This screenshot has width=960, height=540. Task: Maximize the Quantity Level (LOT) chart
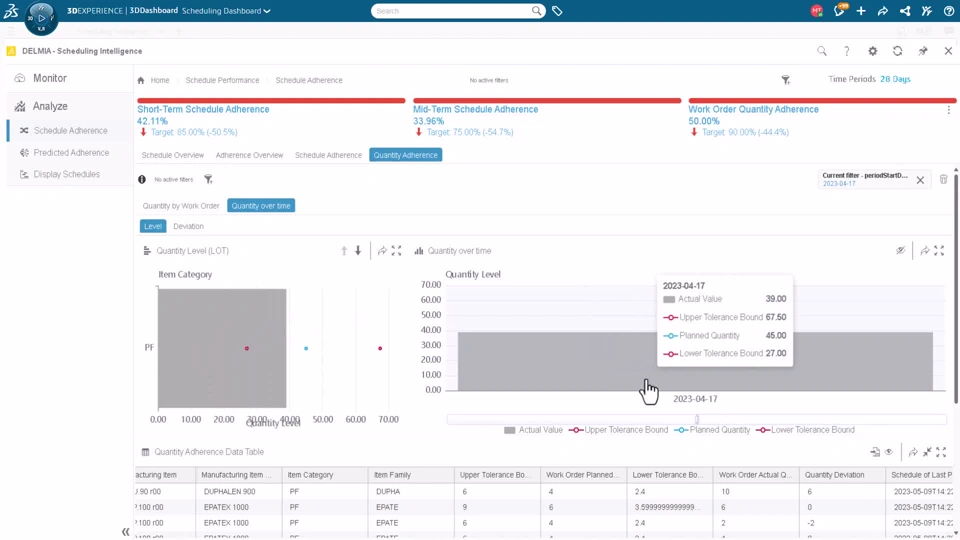[396, 250]
